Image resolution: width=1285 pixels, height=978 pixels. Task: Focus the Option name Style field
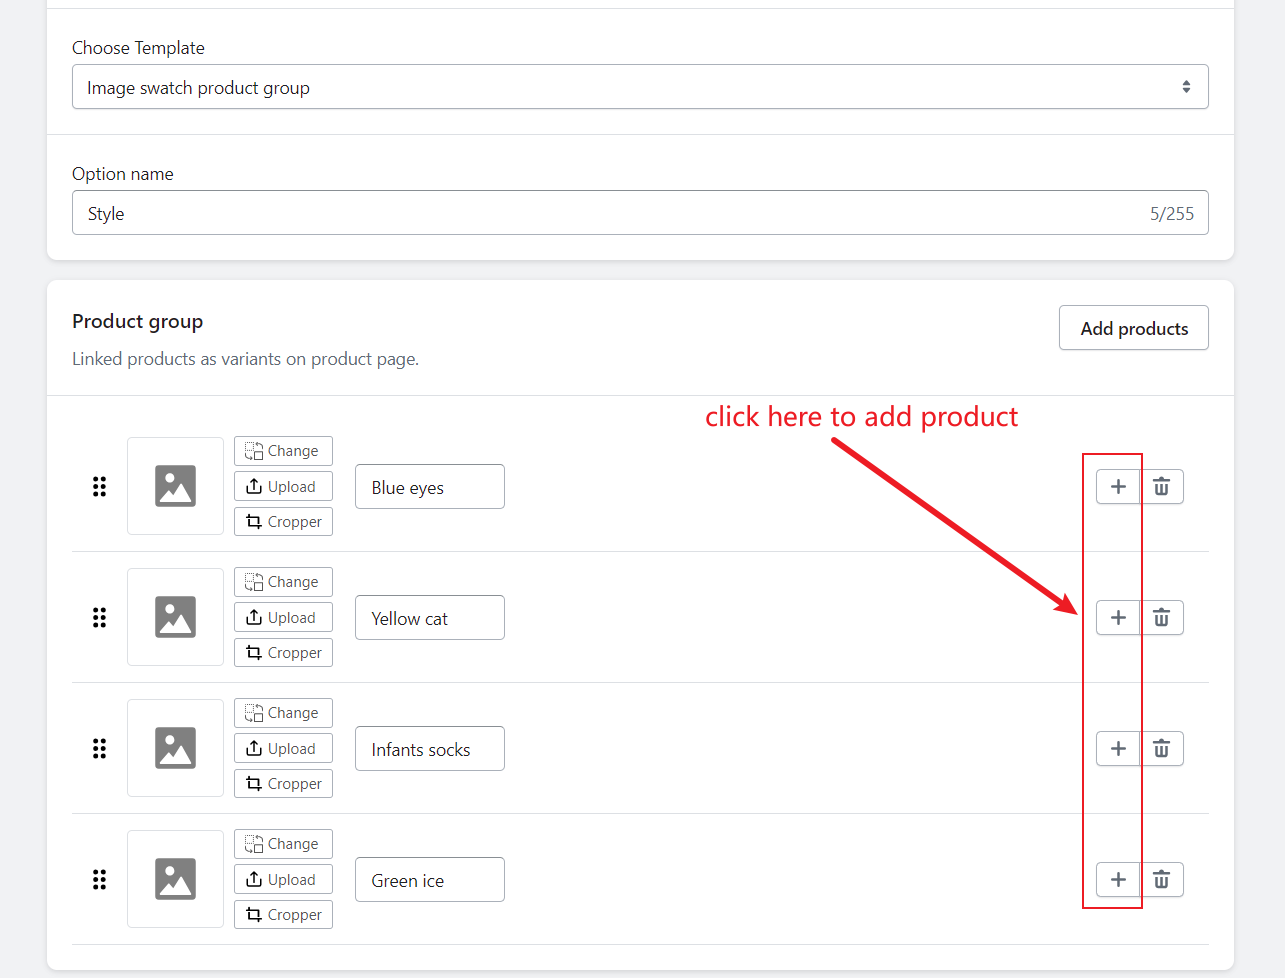pos(610,213)
